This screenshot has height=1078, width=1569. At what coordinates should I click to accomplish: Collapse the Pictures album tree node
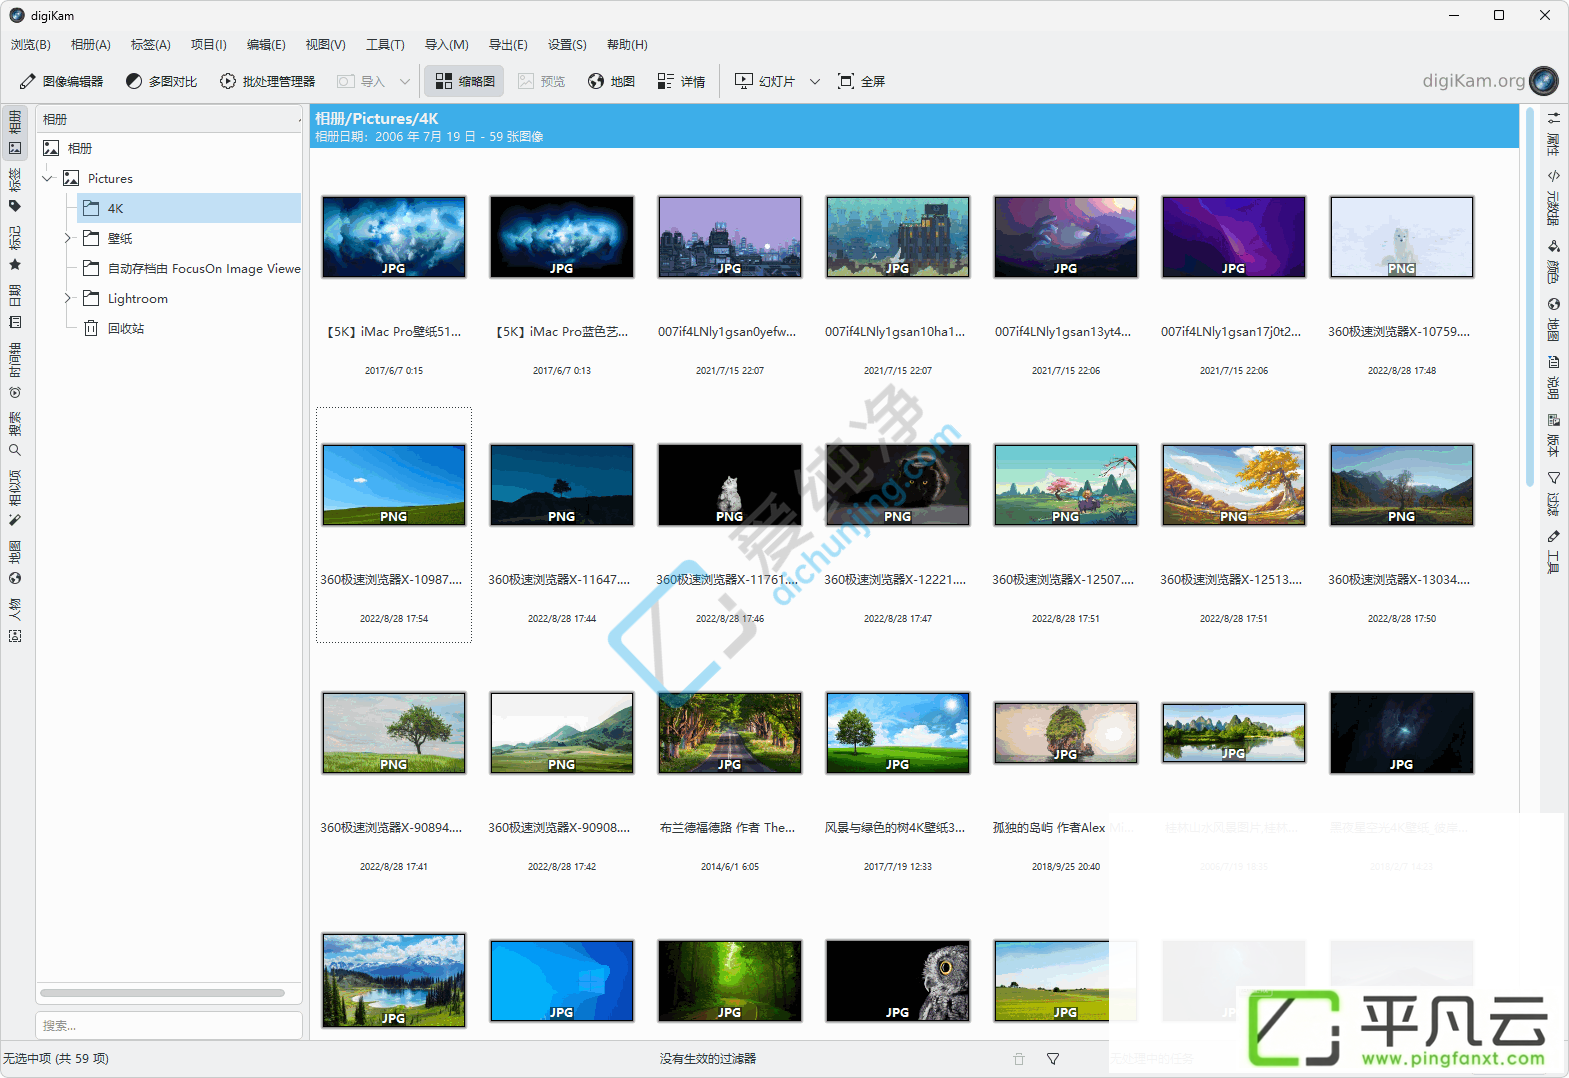[47, 178]
